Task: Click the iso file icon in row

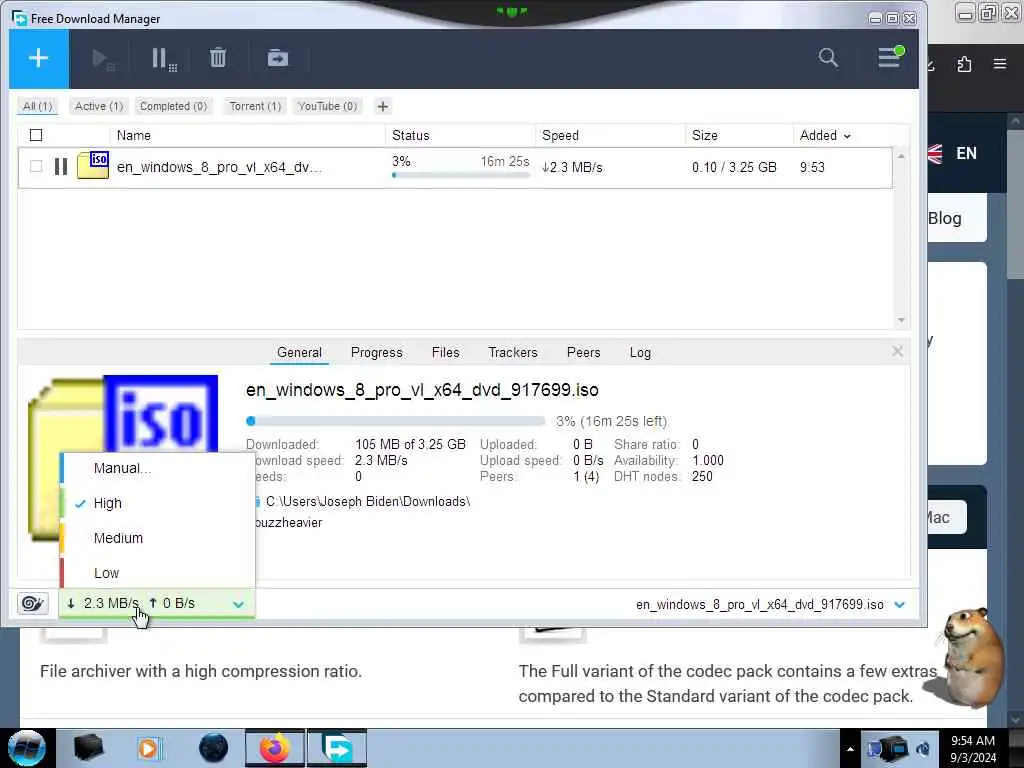Action: click(x=93, y=165)
